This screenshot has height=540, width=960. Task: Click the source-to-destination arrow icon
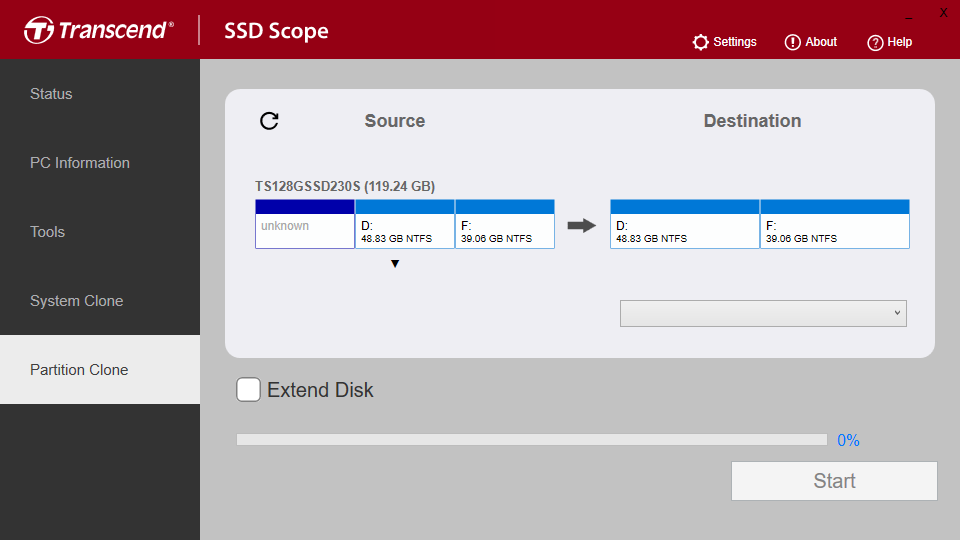point(582,225)
